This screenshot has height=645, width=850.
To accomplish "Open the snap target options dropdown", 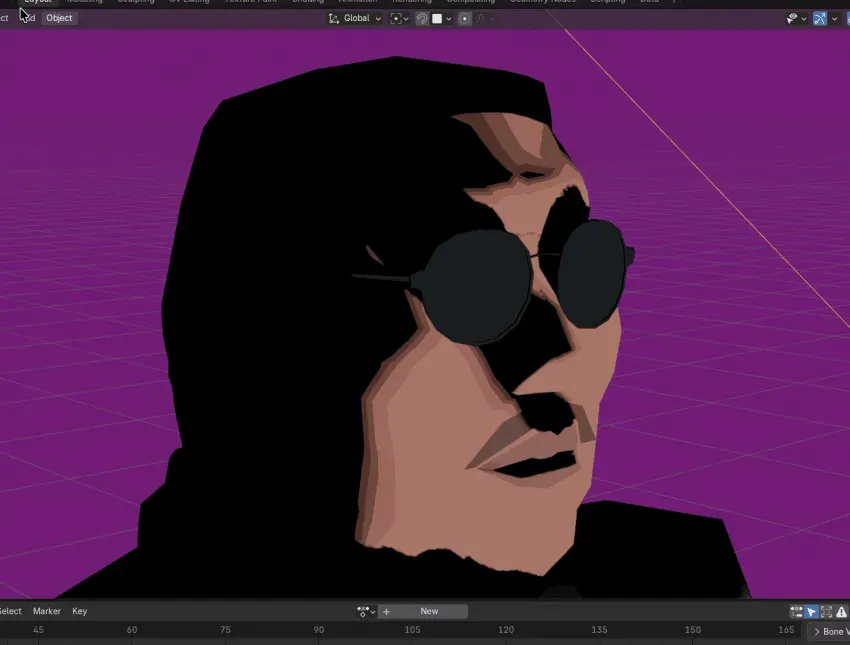I will [x=442, y=18].
